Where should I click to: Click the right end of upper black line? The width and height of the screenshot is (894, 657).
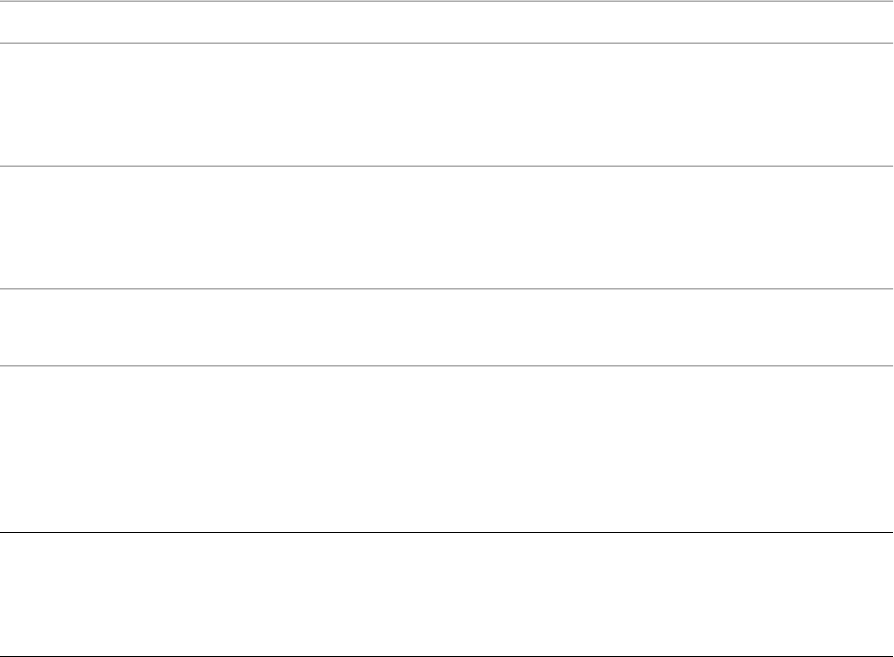(889, 533)
